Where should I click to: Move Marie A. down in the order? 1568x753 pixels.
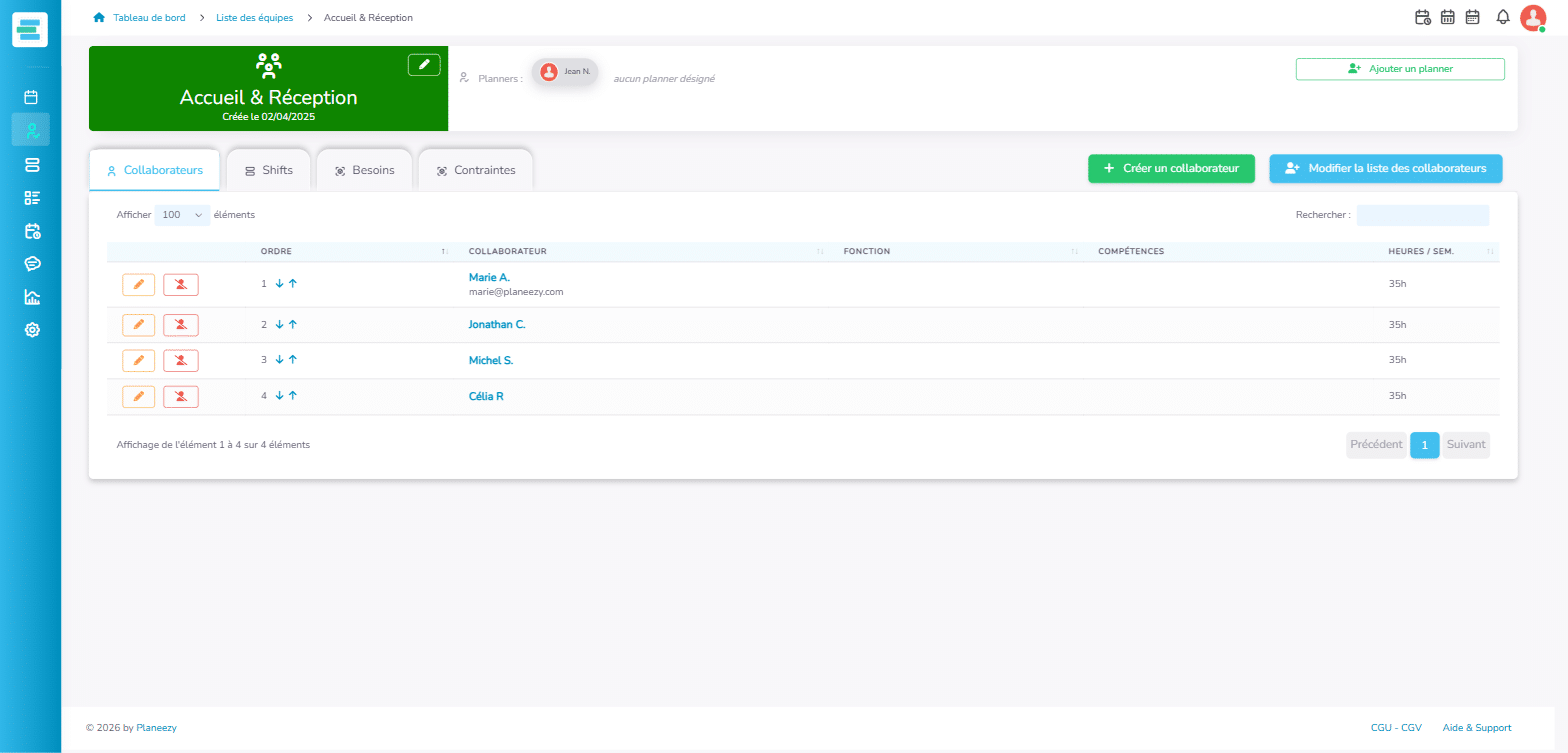pos(279,284)
